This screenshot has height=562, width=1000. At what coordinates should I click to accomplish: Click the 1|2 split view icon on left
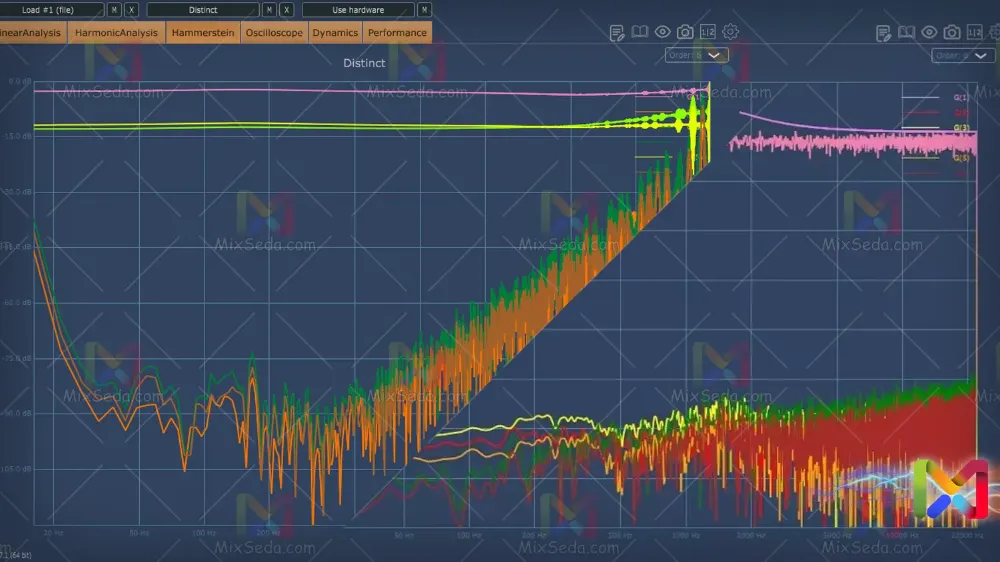(708, 33)
